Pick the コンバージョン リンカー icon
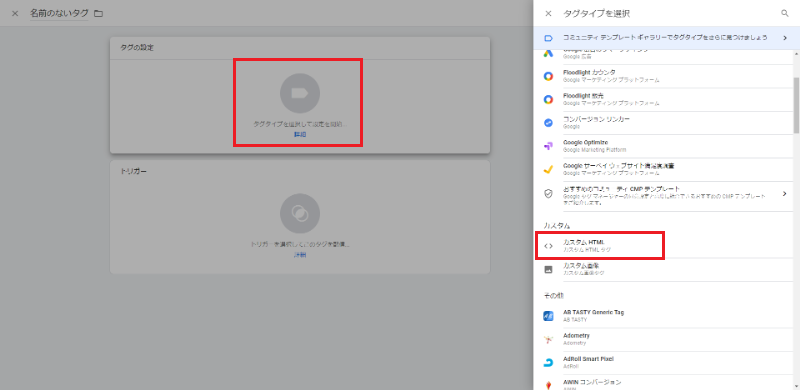The height and width of the screenshot is (390, 800). coord(548,123)
